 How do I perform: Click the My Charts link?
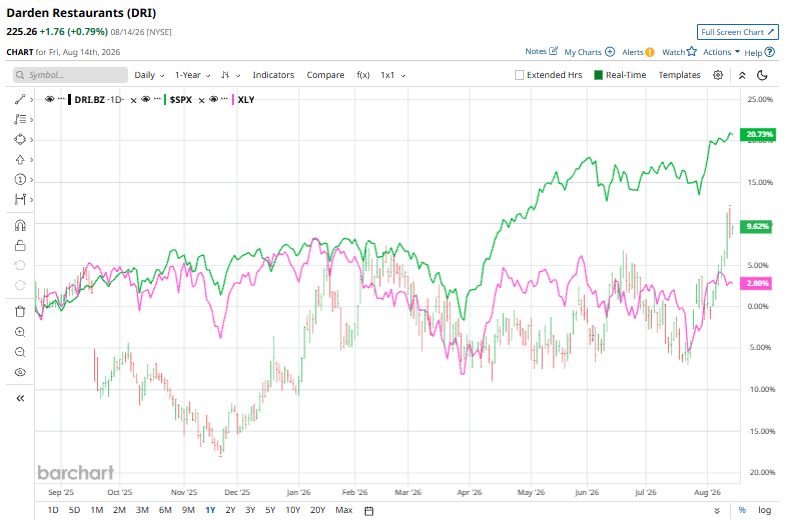(x=582, y=52)
